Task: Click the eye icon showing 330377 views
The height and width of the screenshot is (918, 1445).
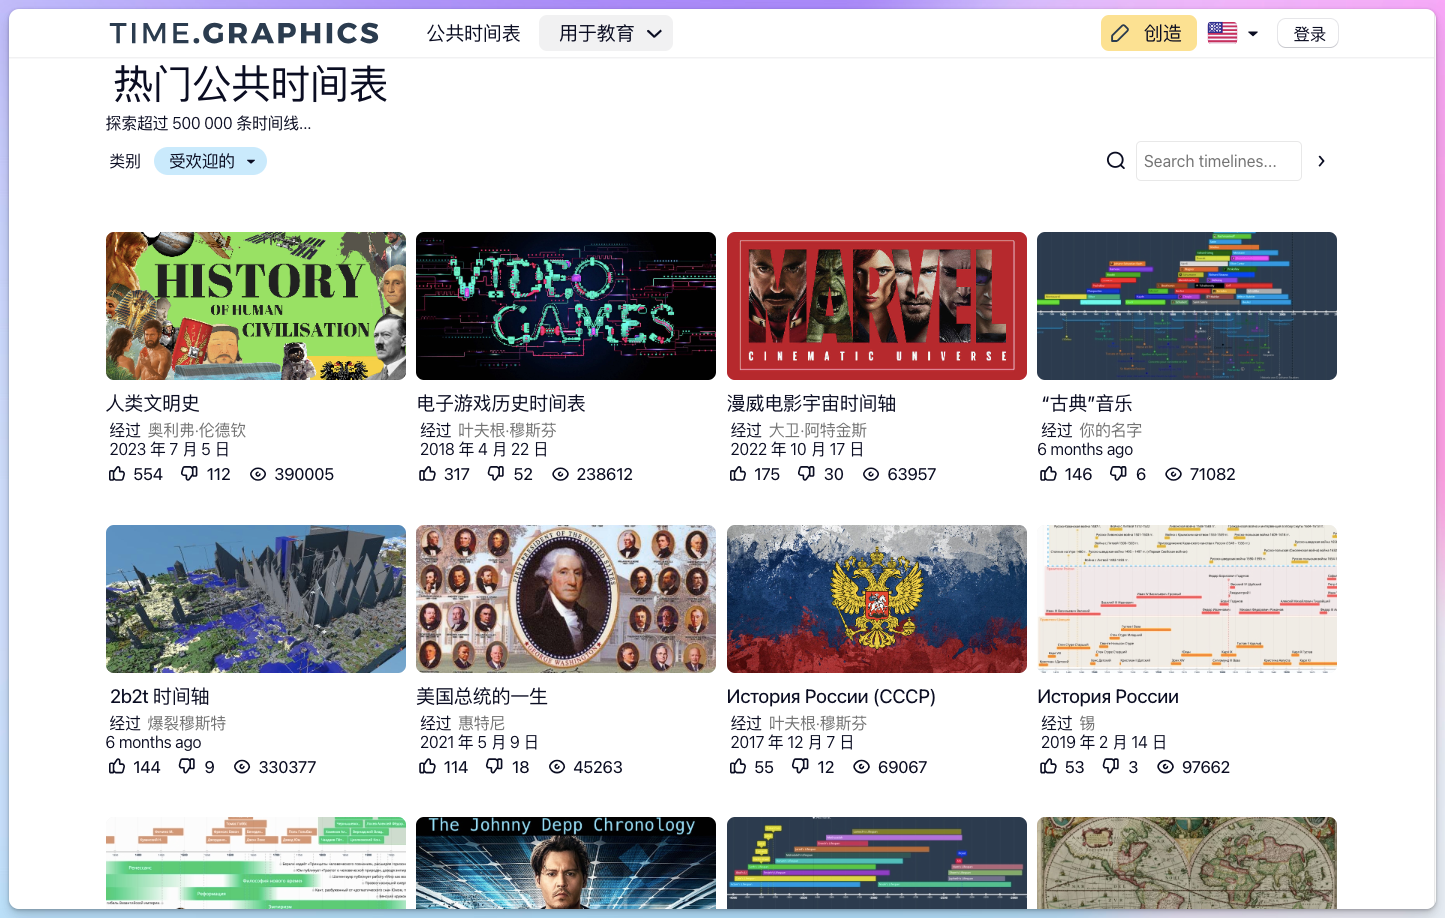Action: [x=242, y=767]
